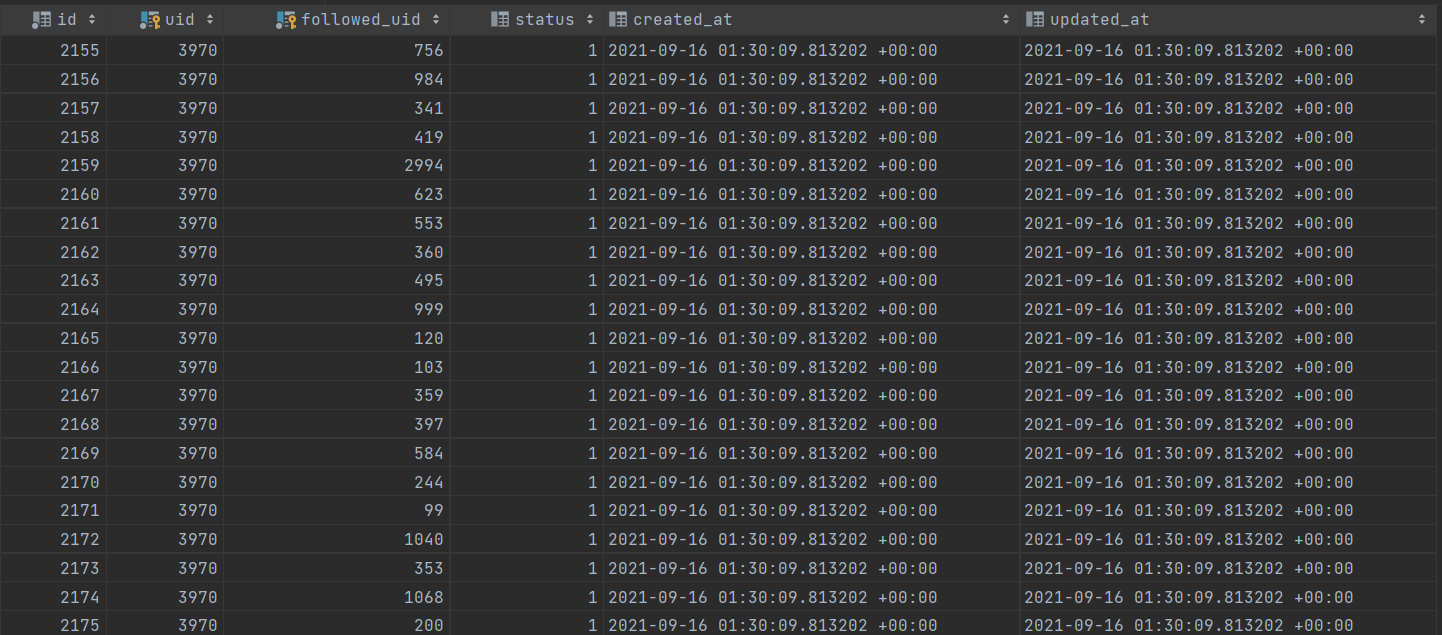Screen dimensions: 1442x635
Task: Pick followed_uid value 984
Action: [x=429, y=80]
